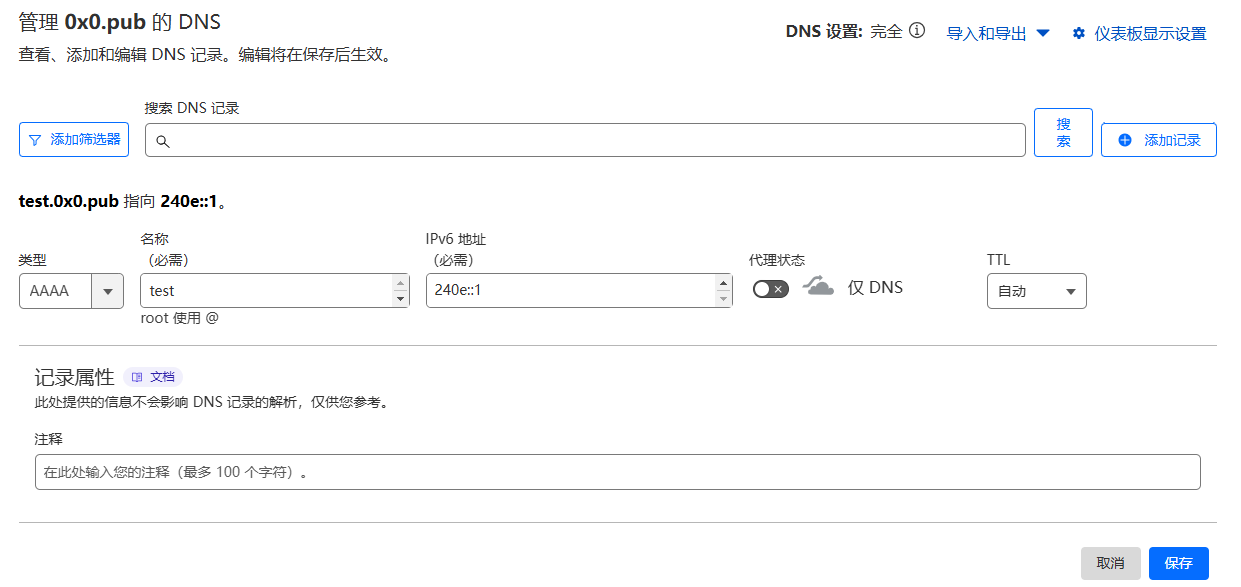Click the IPv6 address field spinner down arrow
Image resolution: width=1241 pixels, height=587 pixels.
coord(724,298)
